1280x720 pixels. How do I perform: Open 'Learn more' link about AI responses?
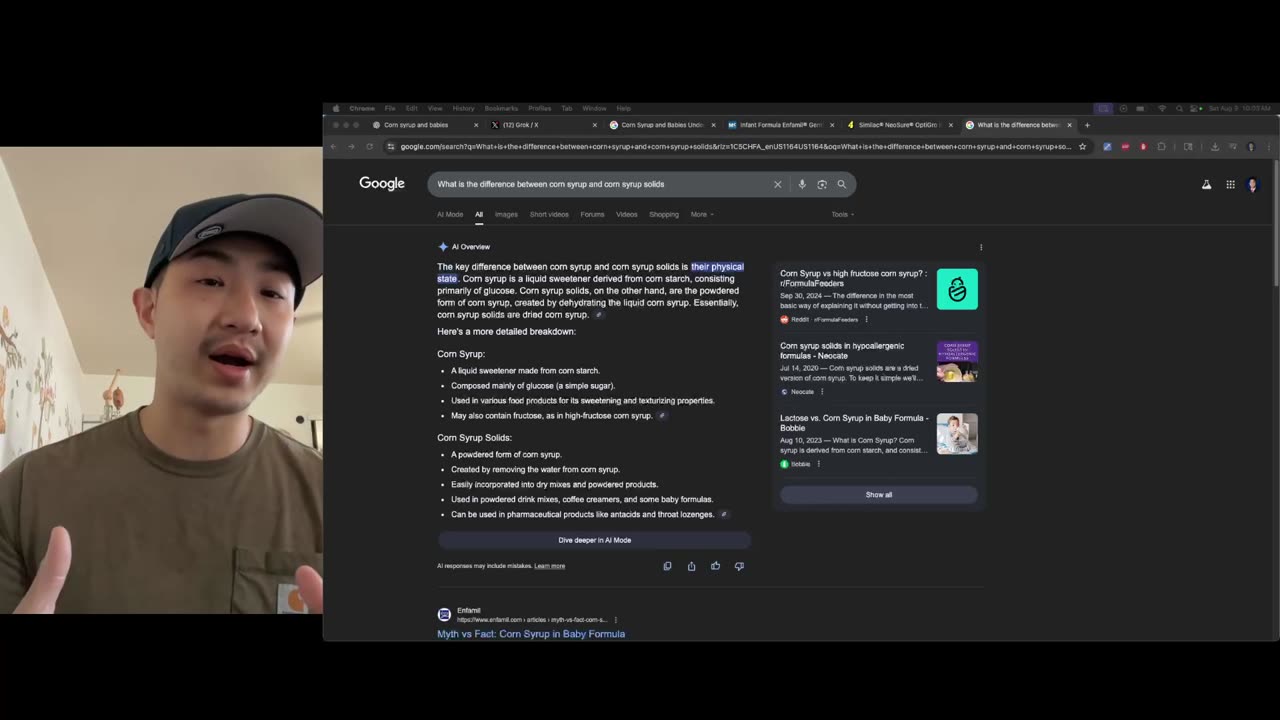pyautogui.click(x=550, y=566)
